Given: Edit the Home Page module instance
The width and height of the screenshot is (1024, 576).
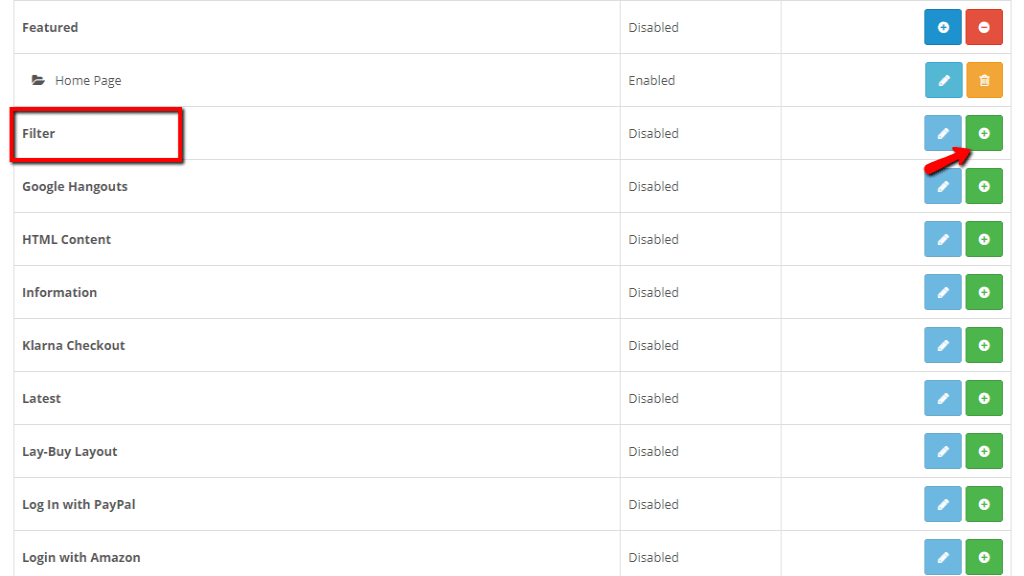Looking at the screenshot, I should tap(942, 81).
